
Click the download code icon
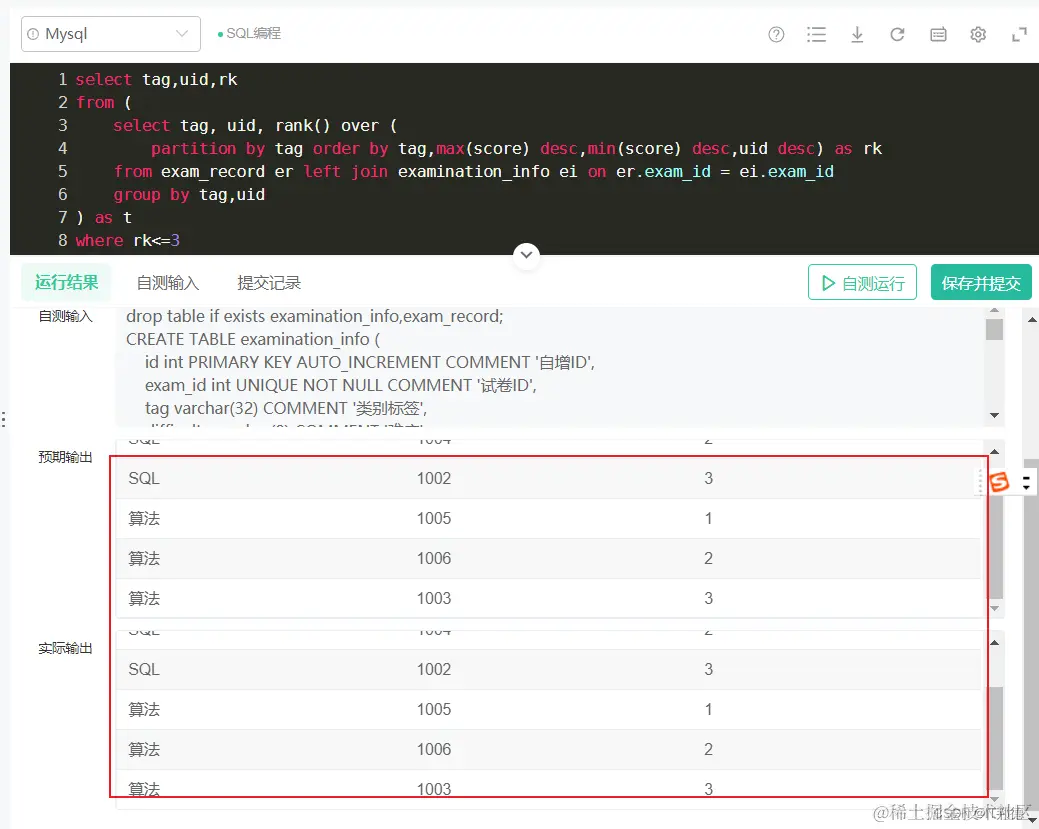857,34
